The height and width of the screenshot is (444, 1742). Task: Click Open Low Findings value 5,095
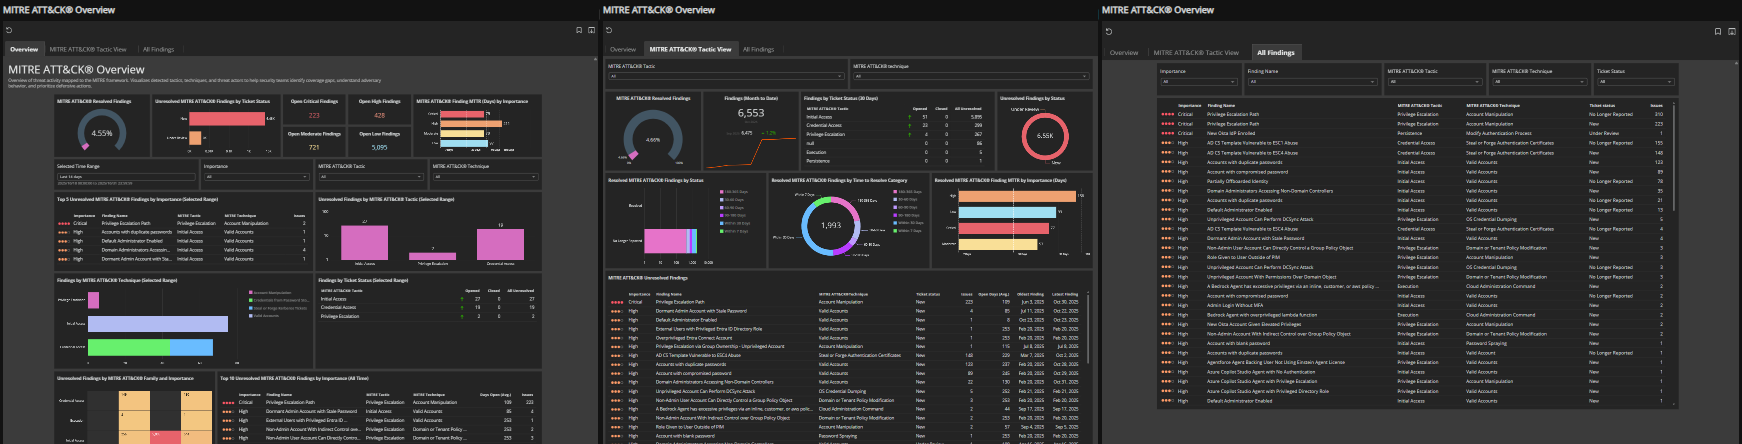point(379,147)
